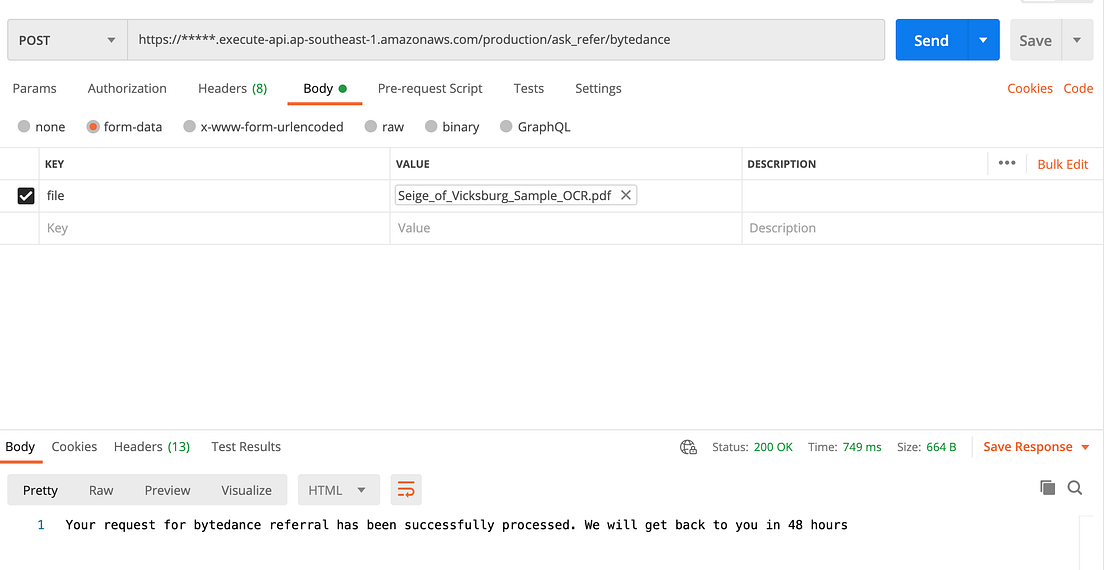Click the Seige_of_Vicksburg_Sample_OCR.pdf file value
Screen dimensions: 1104x570
504,195
